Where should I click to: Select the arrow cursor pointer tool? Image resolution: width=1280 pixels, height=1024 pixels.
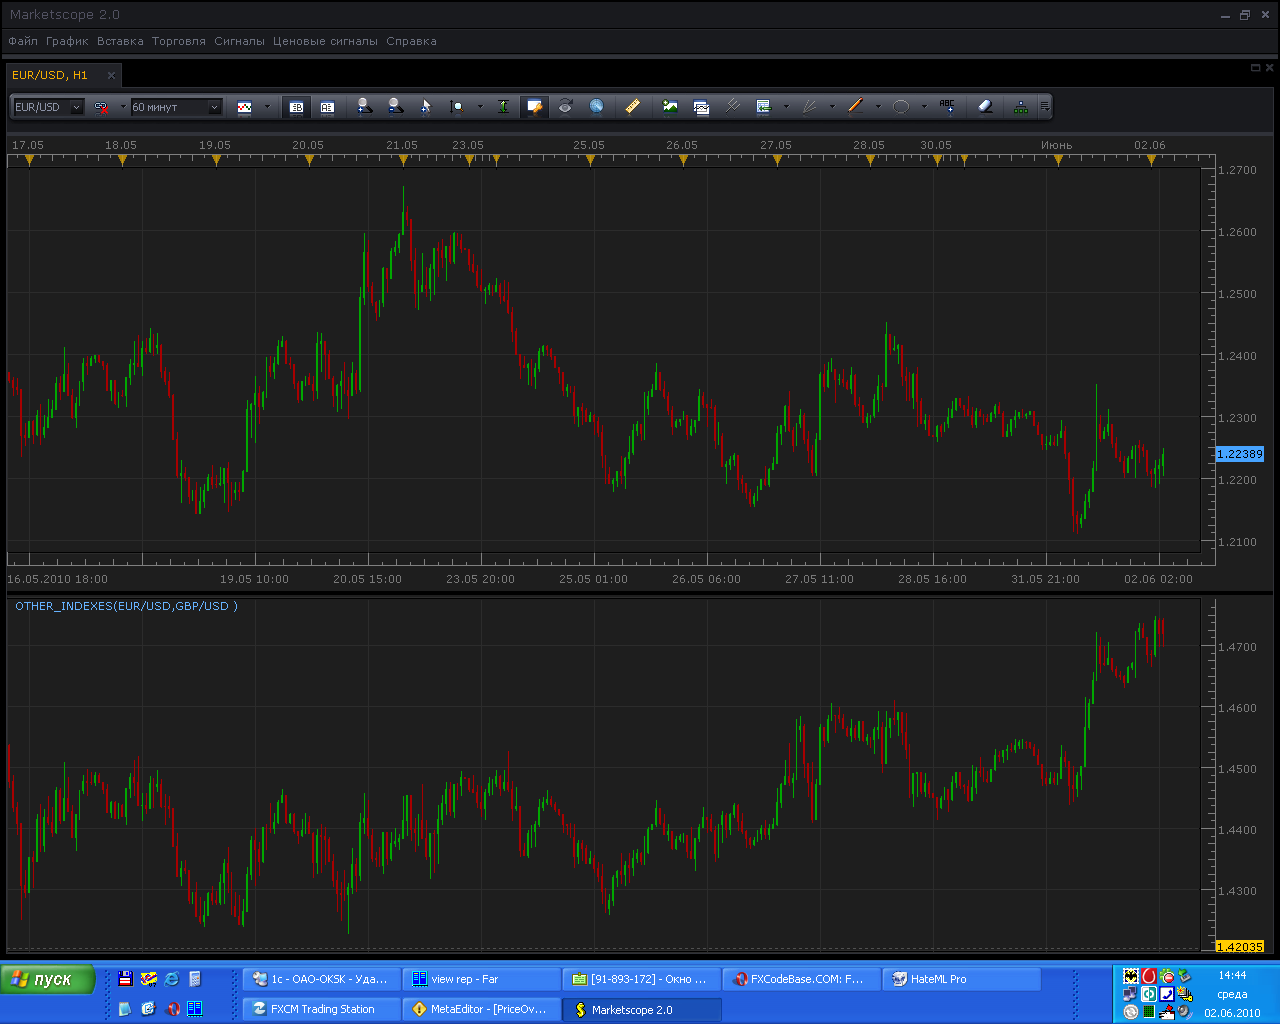tap(426, 106)
